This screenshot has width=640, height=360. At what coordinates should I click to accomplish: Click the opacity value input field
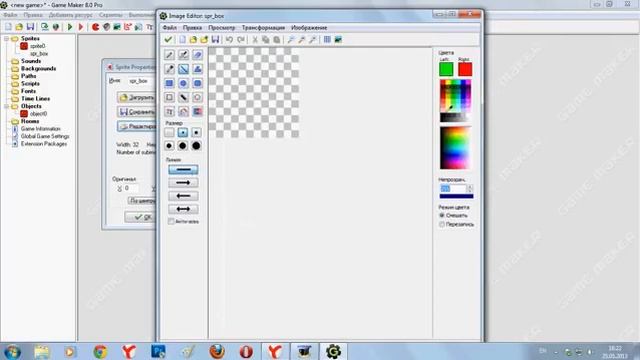pos(453,189)
